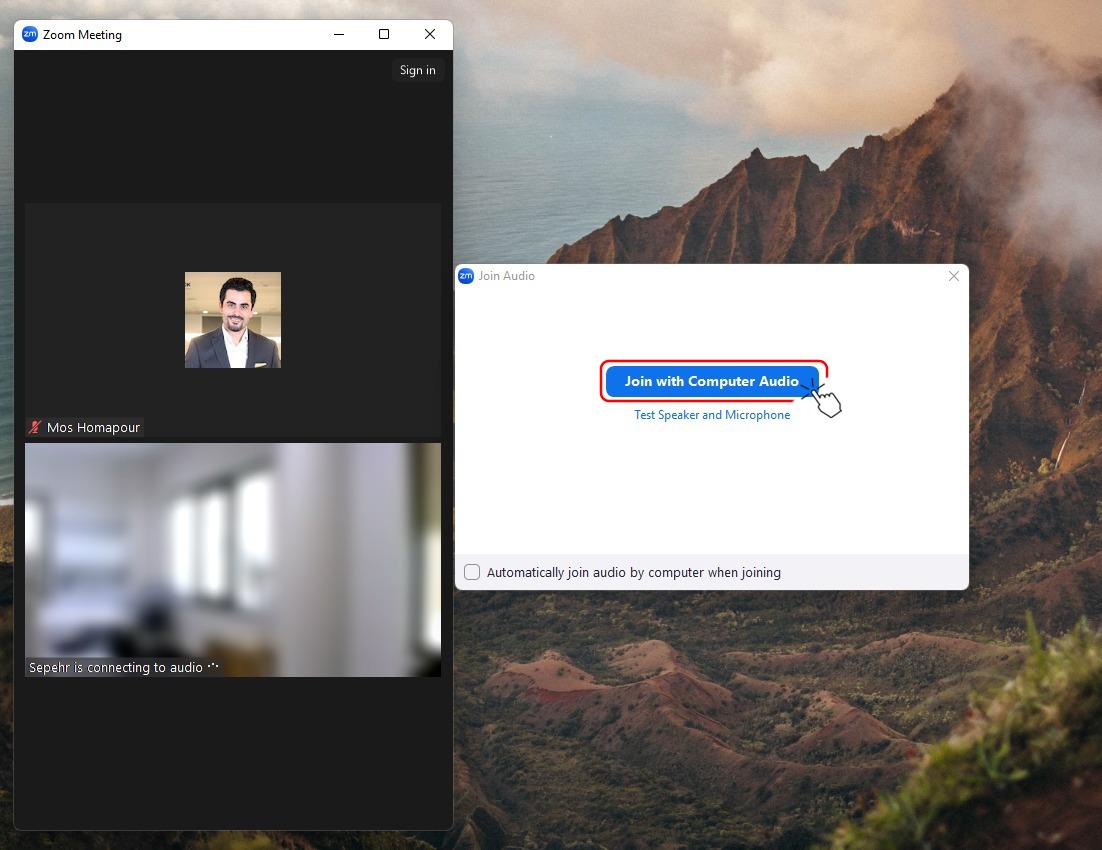The width and height of the screenshot is (1102, 850).
Task: Click the Mos Homapour name label
Action: (93, 428)
